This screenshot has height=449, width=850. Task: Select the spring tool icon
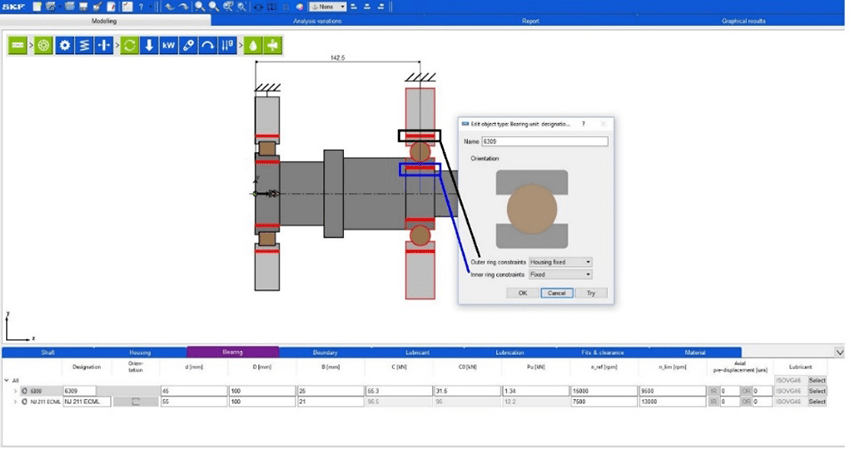(84, 46)
